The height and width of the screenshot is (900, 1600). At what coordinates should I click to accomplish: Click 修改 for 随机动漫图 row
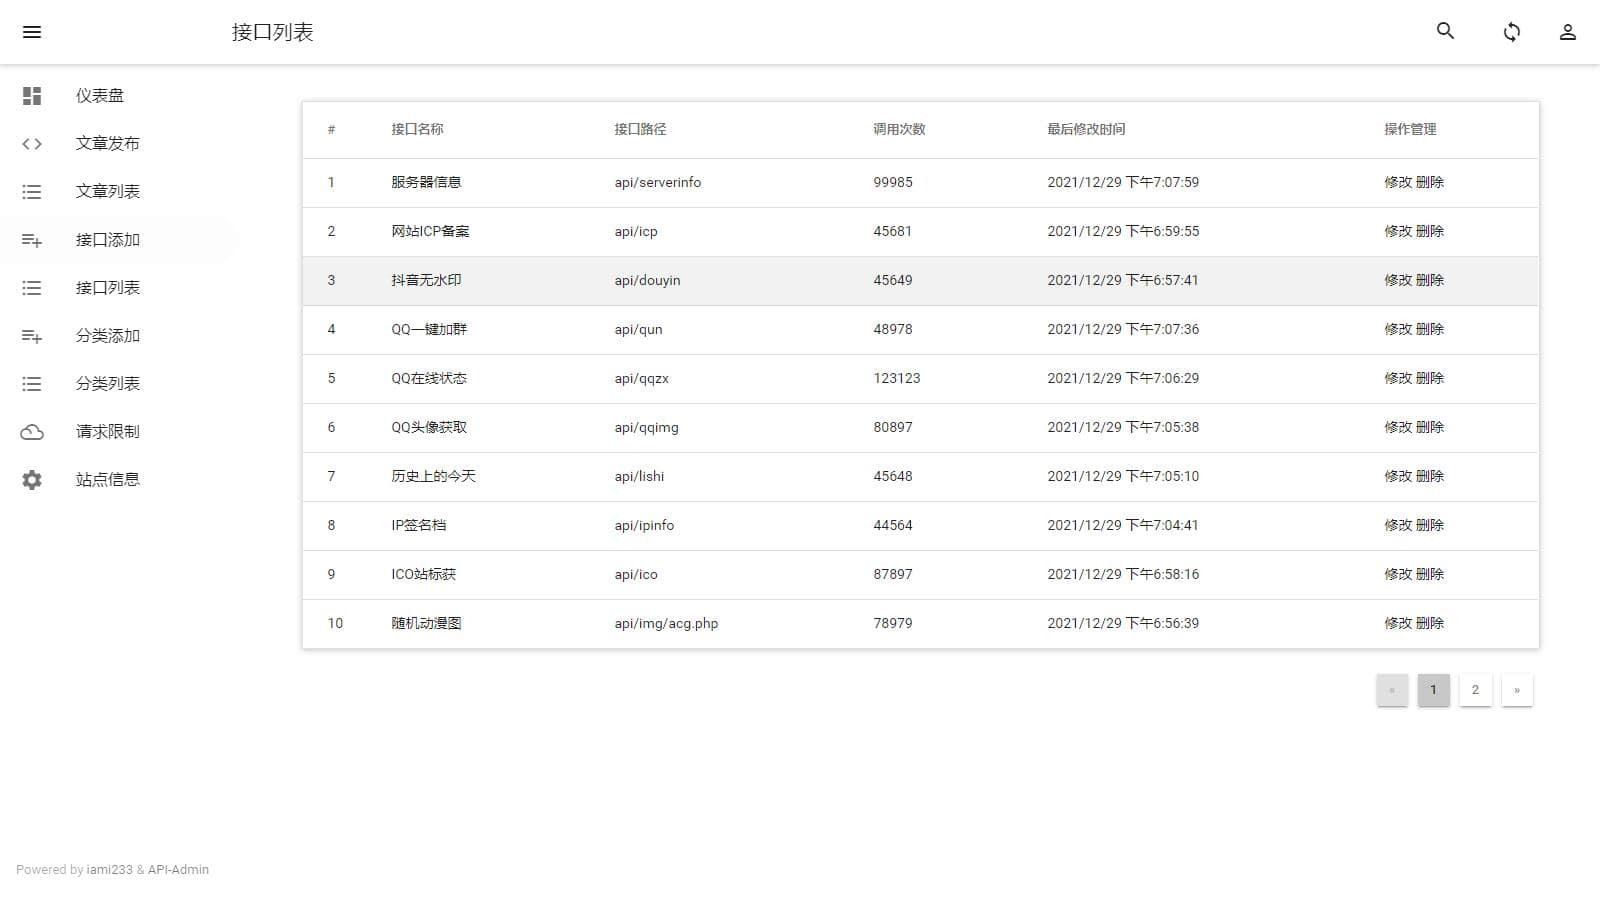[1398, 623]
